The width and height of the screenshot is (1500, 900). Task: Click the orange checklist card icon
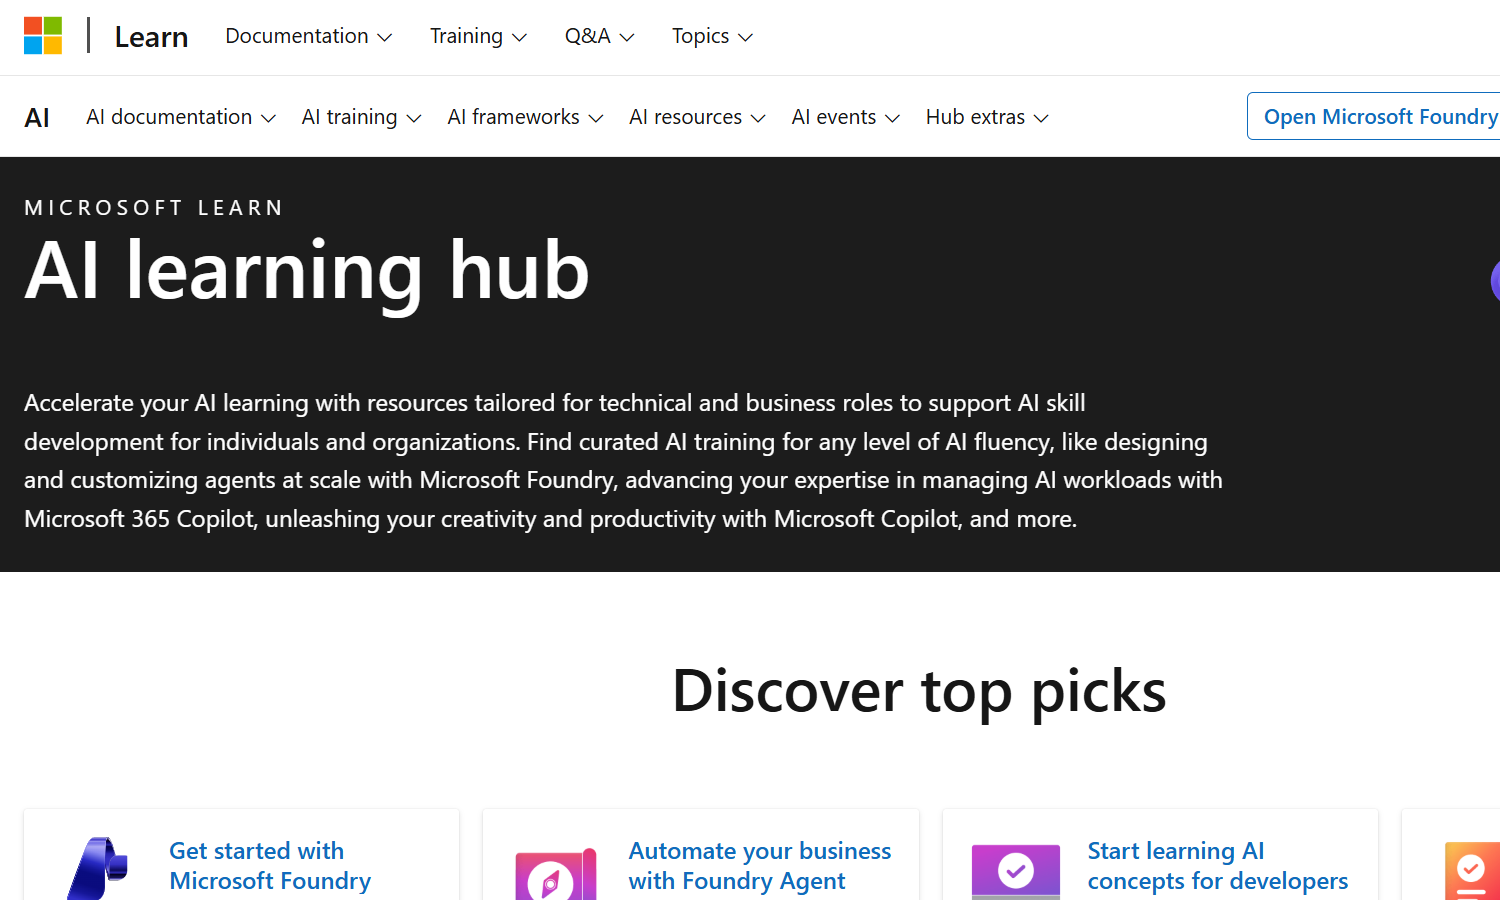coord(1472,871)
